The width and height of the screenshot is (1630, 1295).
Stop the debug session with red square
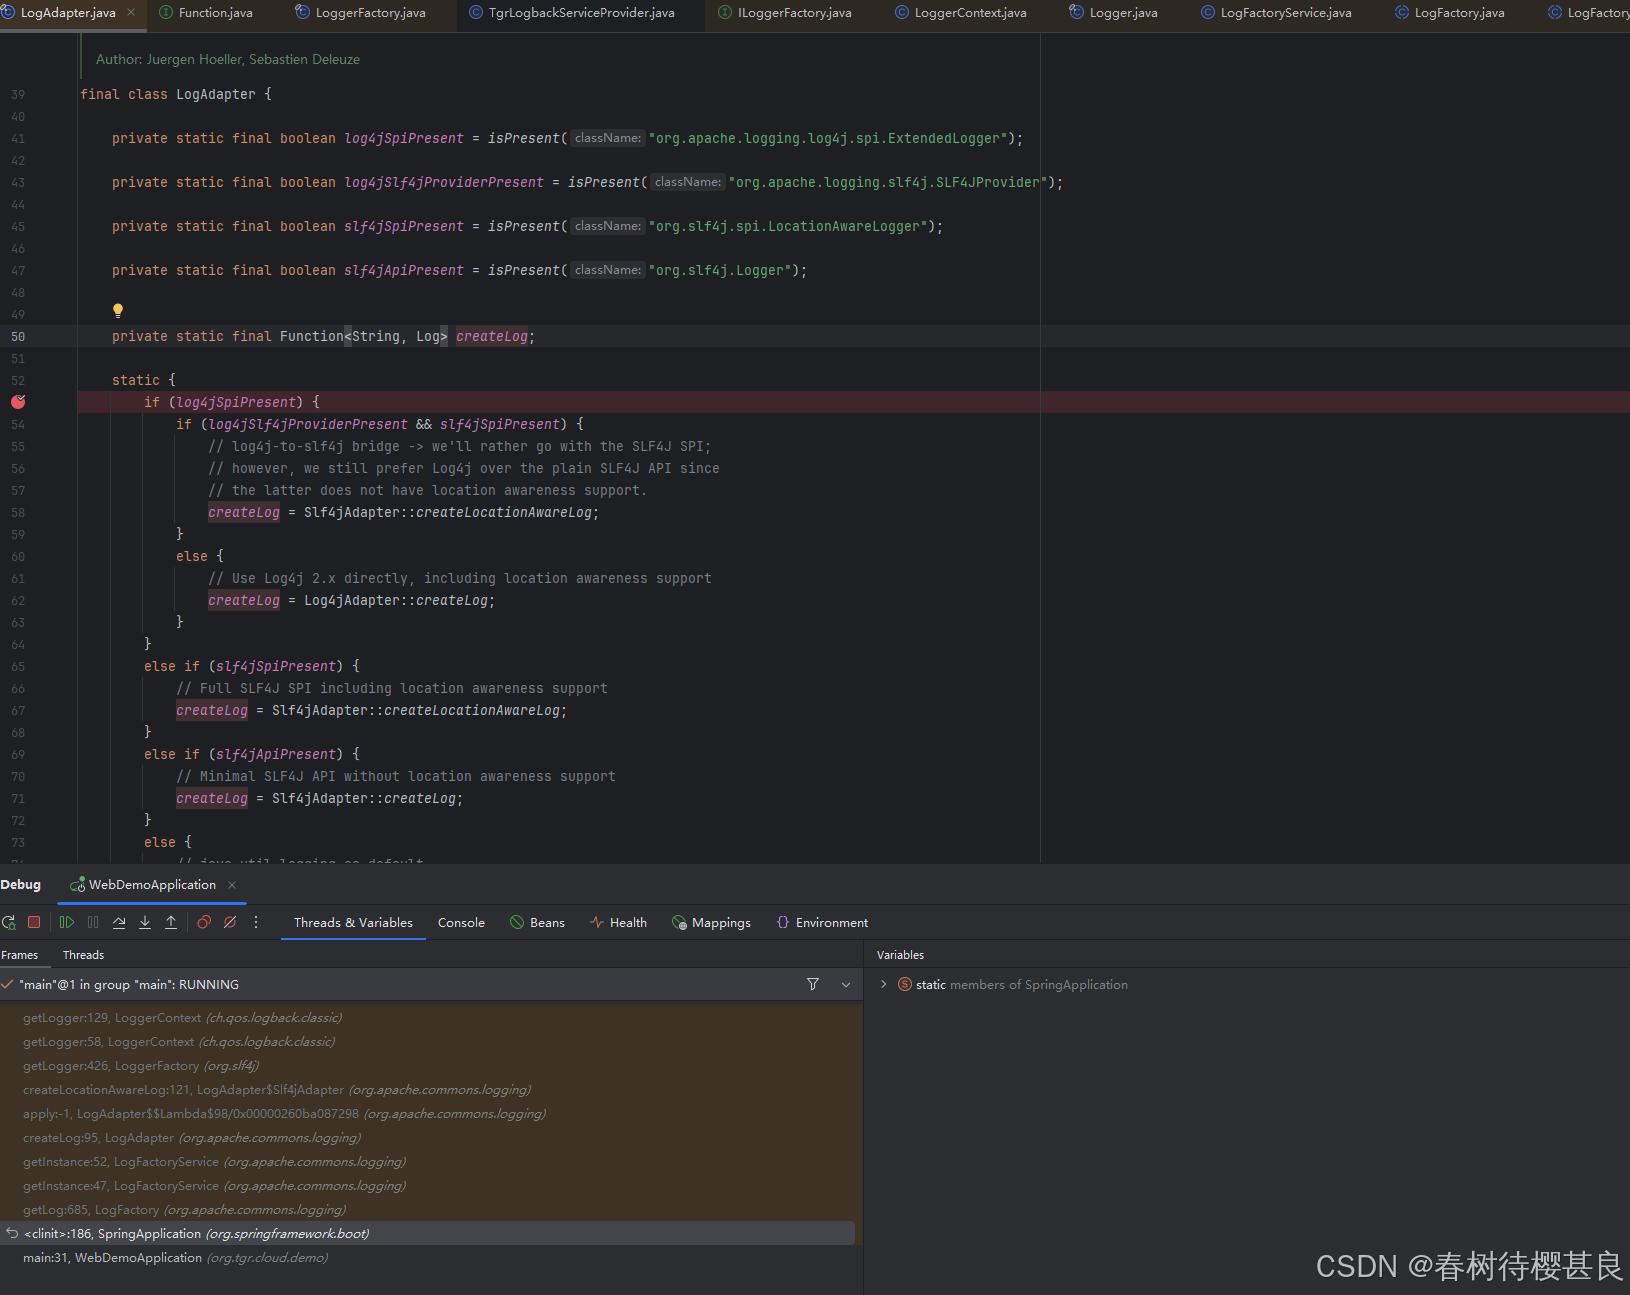pos(34,922)
